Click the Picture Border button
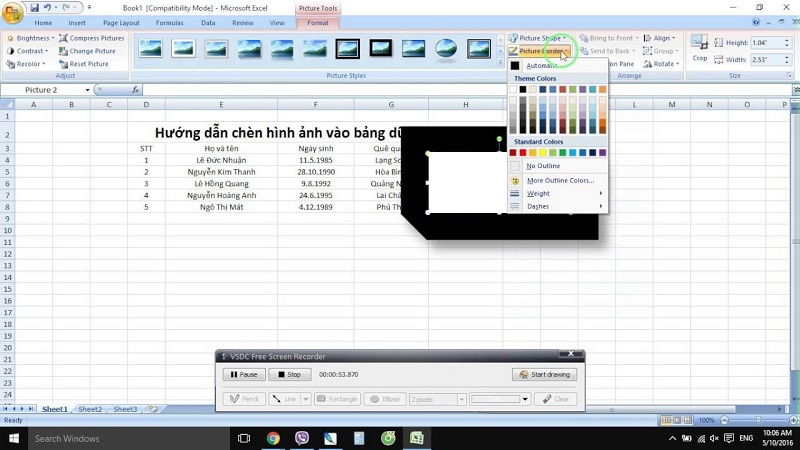 539,51
